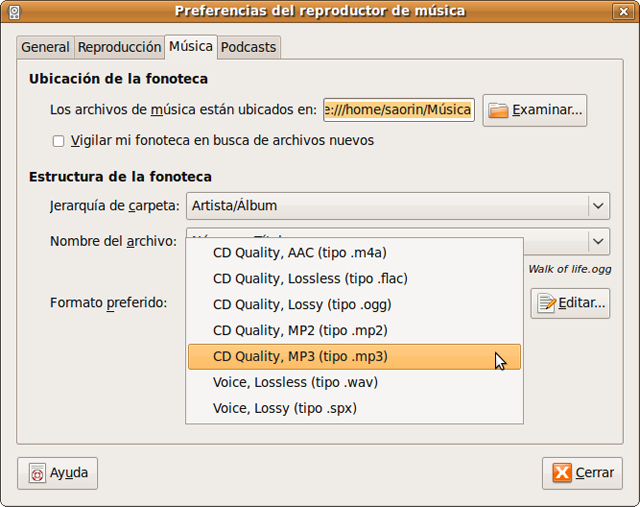Go to the Podcasts tab
The width and height of the screenshot is (640, 507).
point(248,47)
